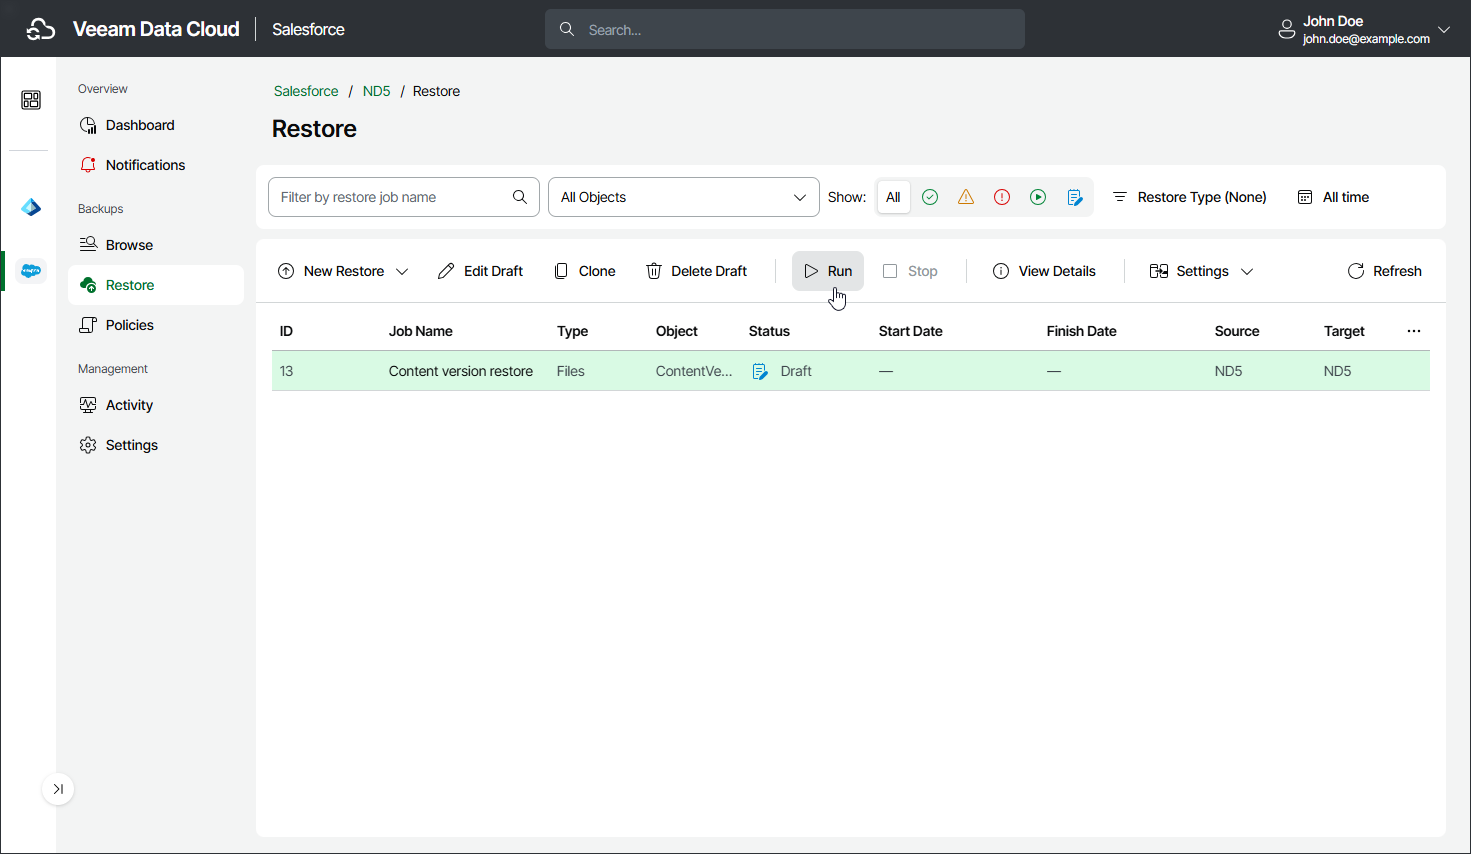This screenshot has width=1471, height=854.
Task: Sort by the Type column header
Action: (572, 331)
